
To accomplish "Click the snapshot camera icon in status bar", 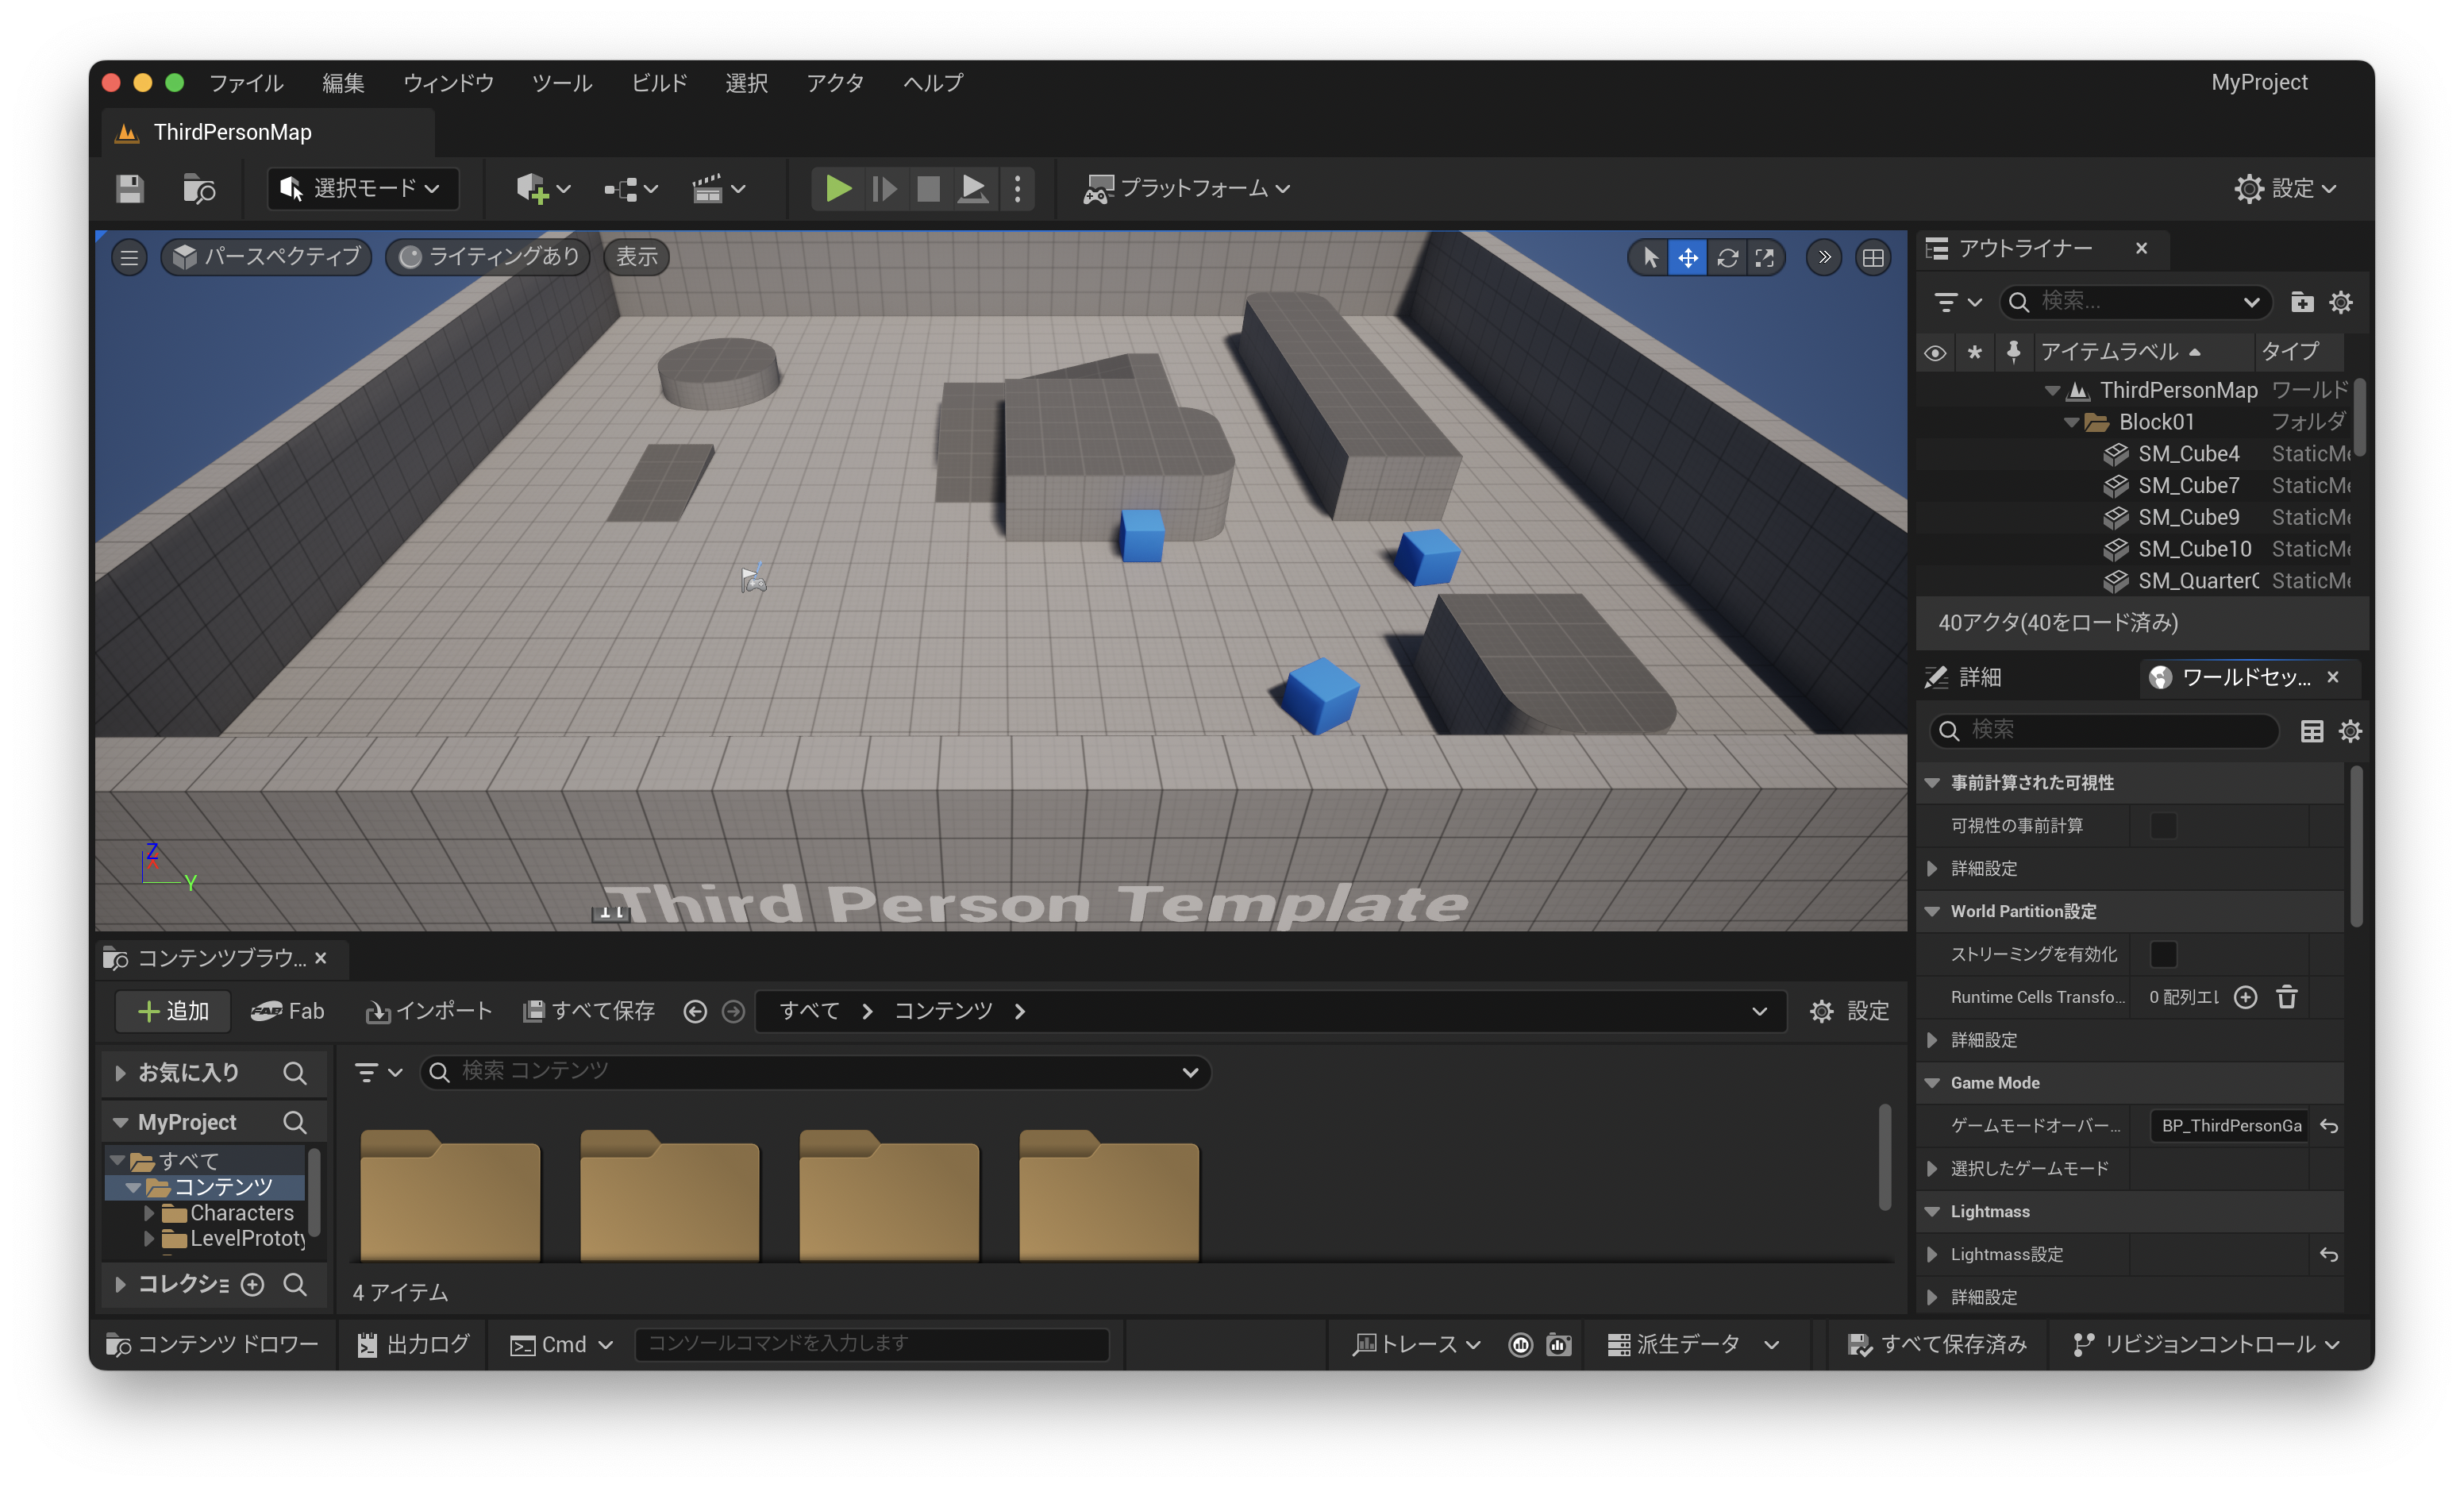I will click(x=1559, y=1345).
